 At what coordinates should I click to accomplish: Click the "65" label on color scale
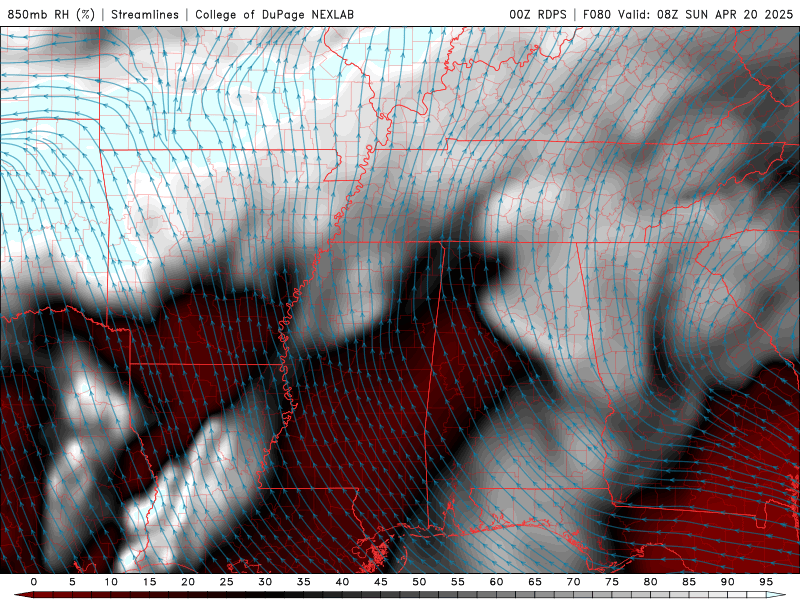pyautogui.click(x=535, y=582)
